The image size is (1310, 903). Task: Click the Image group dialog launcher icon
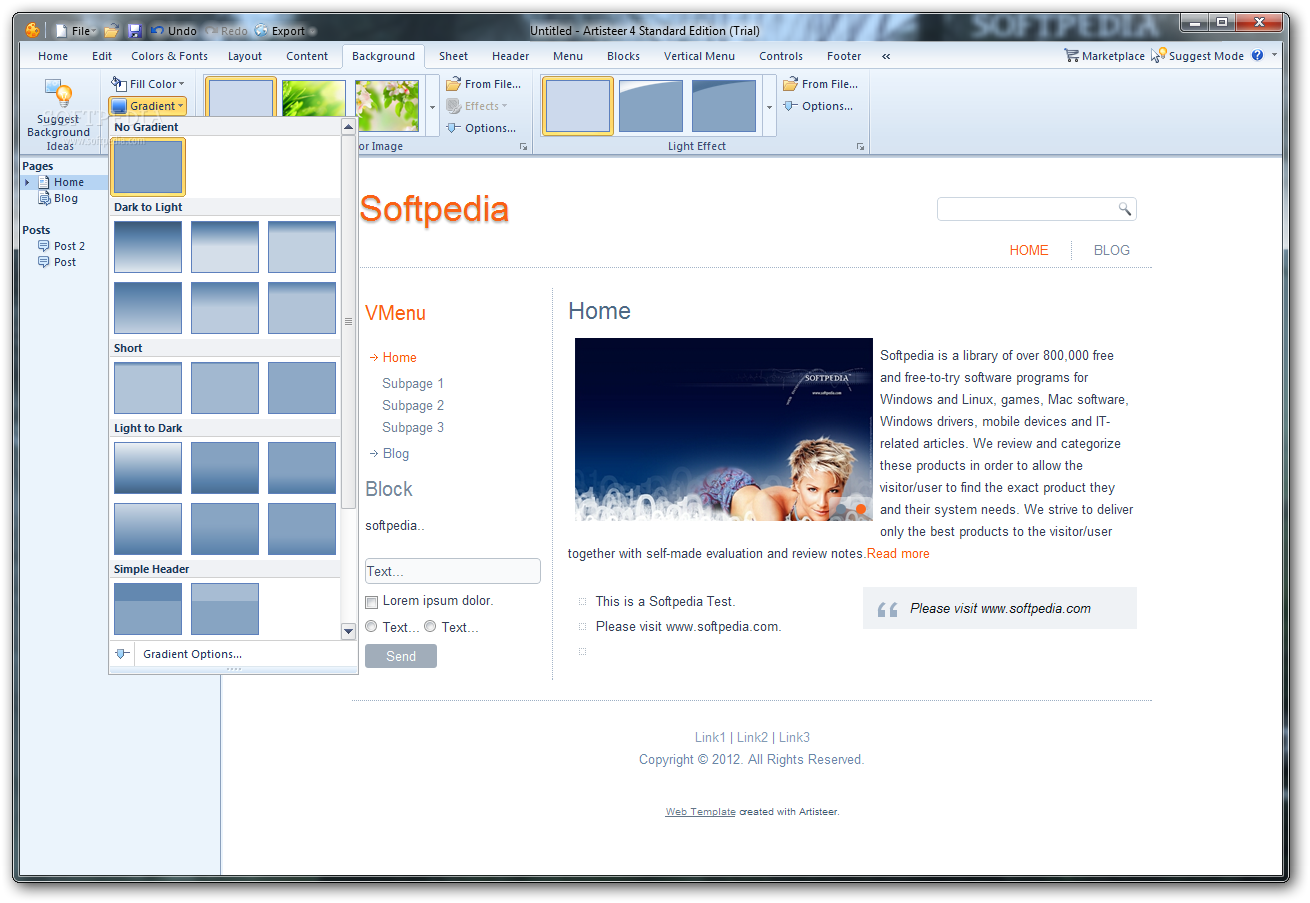[523, 147]
